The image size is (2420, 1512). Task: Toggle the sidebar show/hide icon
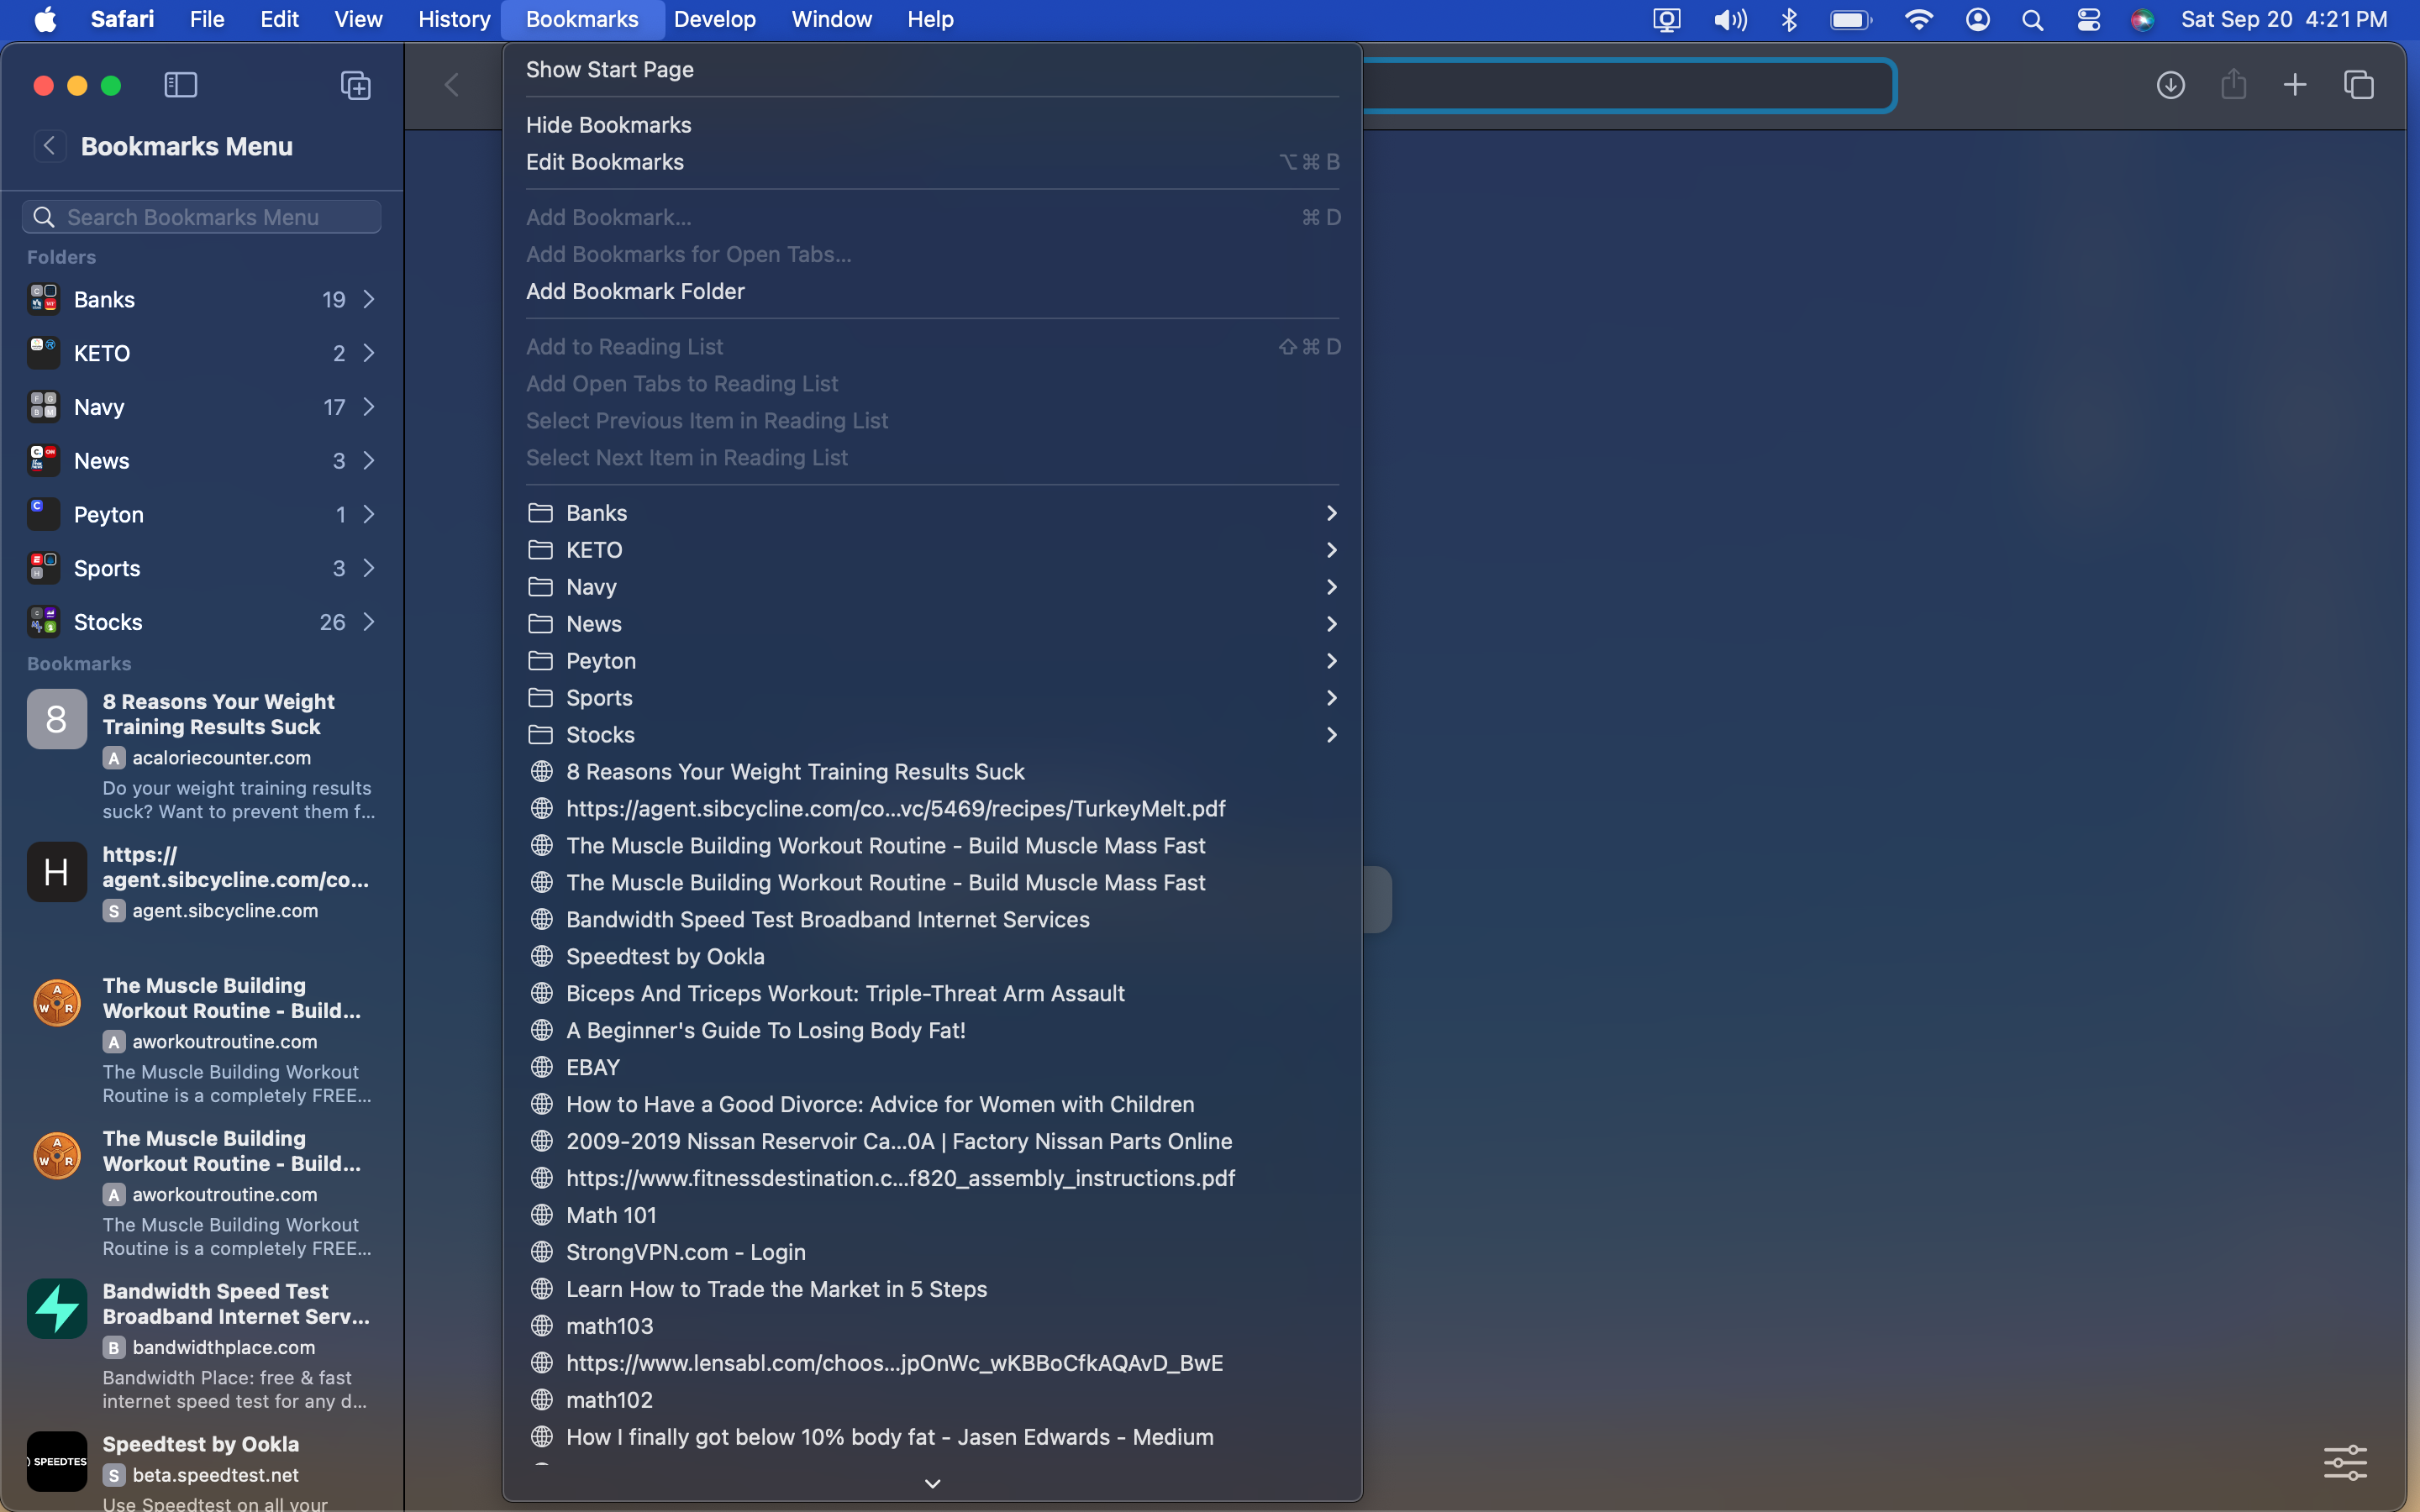click(x=180, y=85)
